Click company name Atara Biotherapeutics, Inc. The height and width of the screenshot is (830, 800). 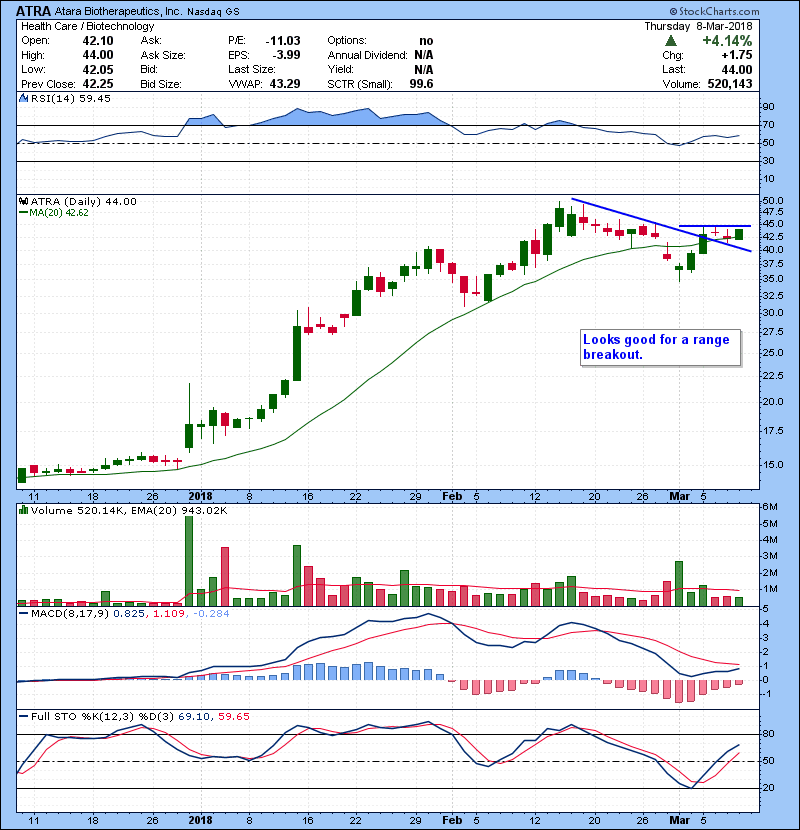click(x=119, y=11)
